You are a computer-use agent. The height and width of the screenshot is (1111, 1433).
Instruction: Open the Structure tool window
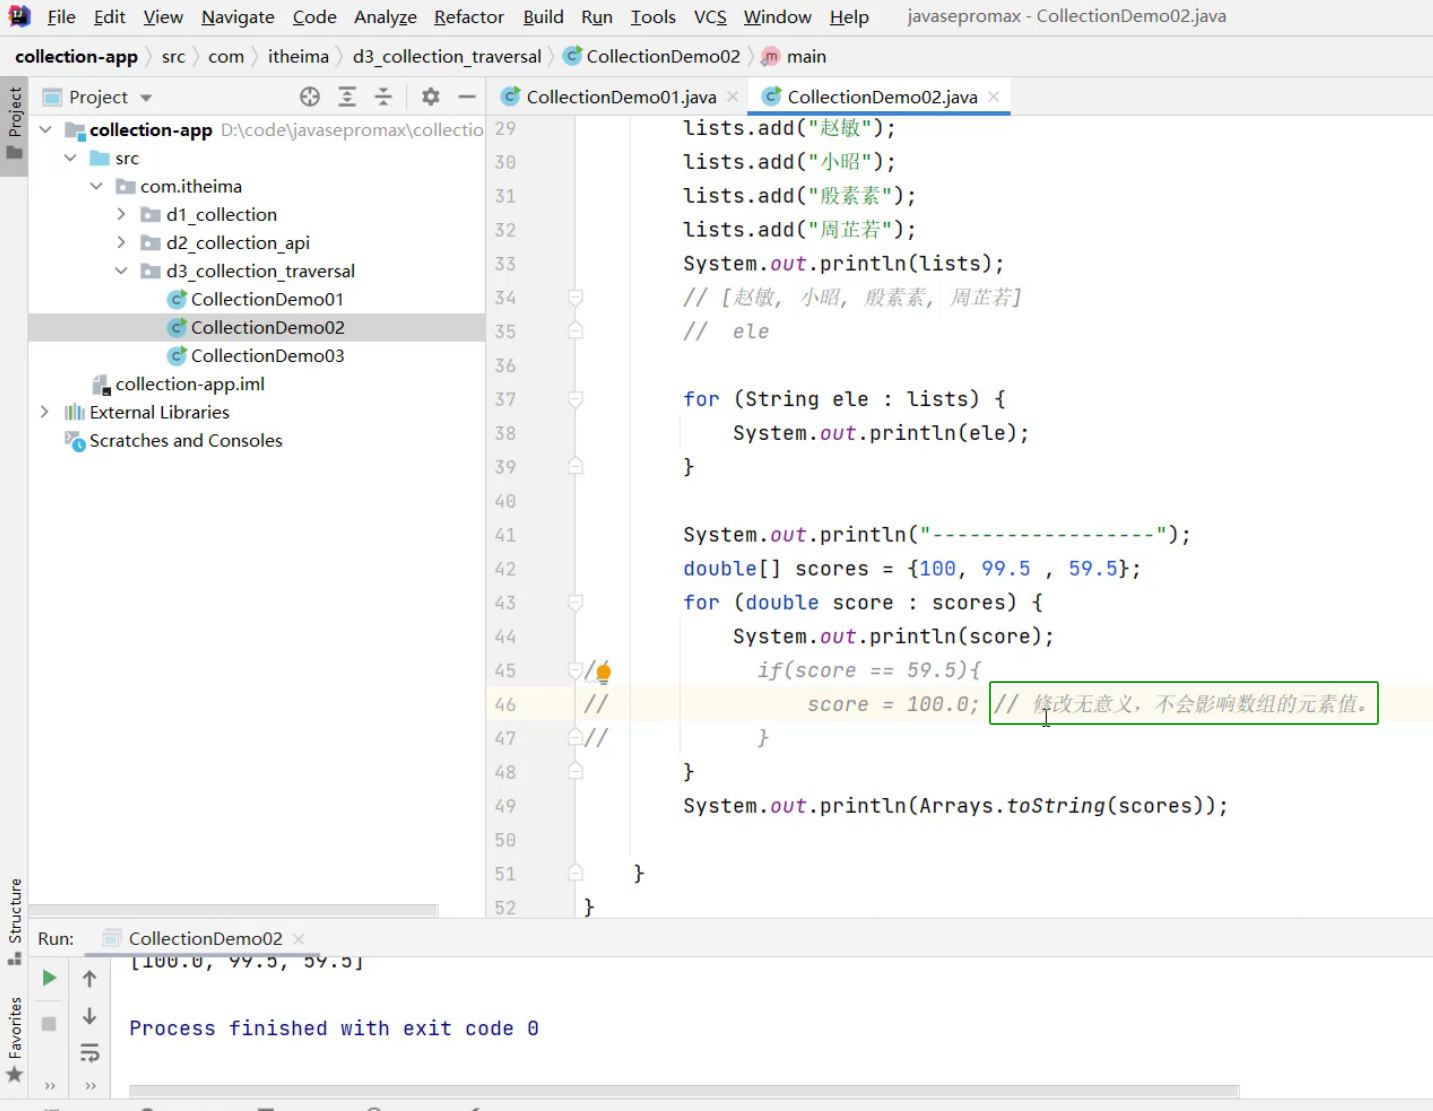click(x=14, y=920)
